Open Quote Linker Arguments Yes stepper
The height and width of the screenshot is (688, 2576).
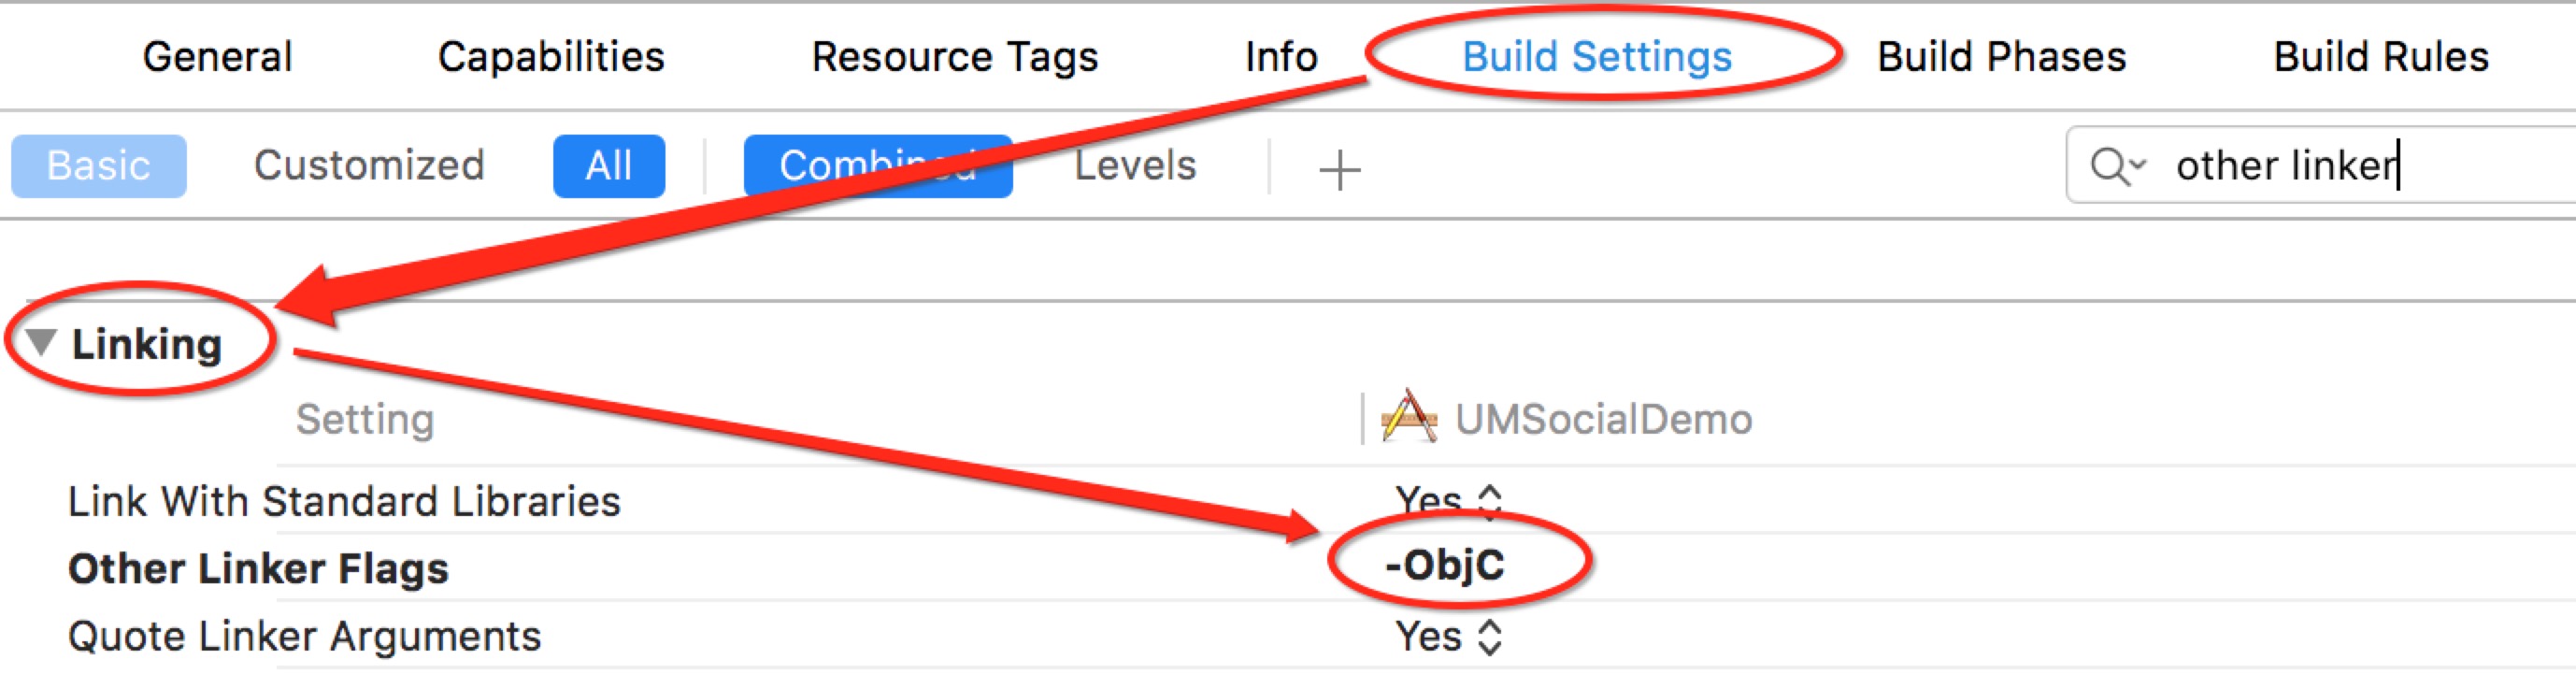click(x=1488, y=636)
